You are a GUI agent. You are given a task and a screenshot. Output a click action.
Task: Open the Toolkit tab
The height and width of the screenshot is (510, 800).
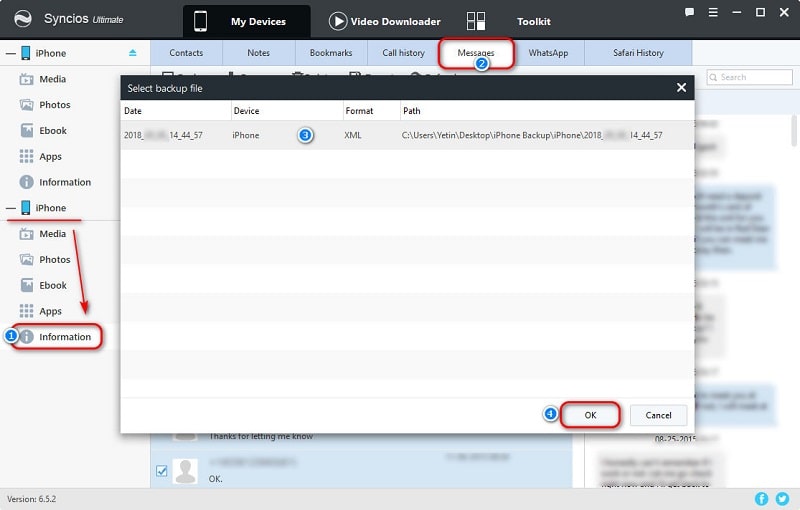(533, 21)
